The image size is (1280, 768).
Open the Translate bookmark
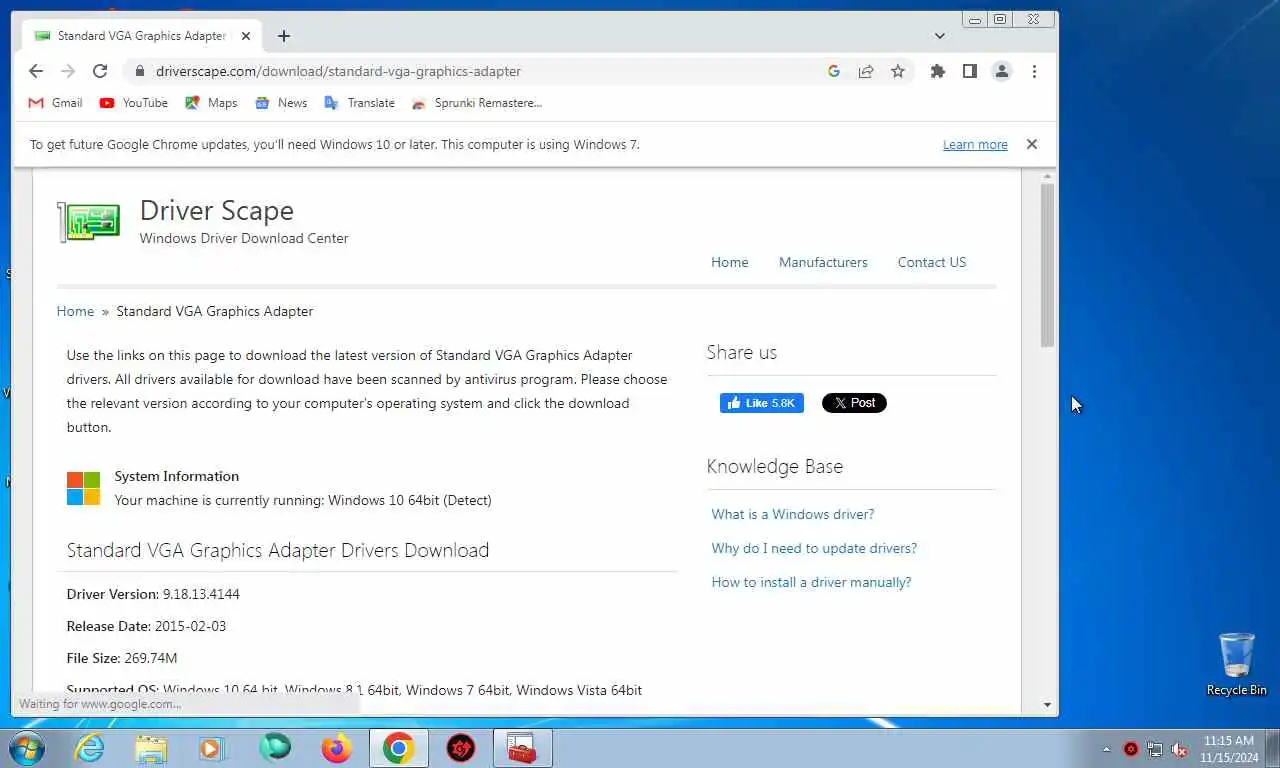tap(359, 103)
